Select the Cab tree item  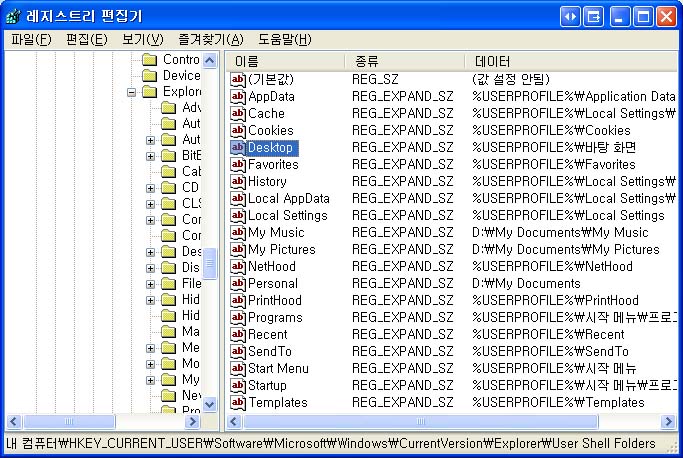coord(192,172)
